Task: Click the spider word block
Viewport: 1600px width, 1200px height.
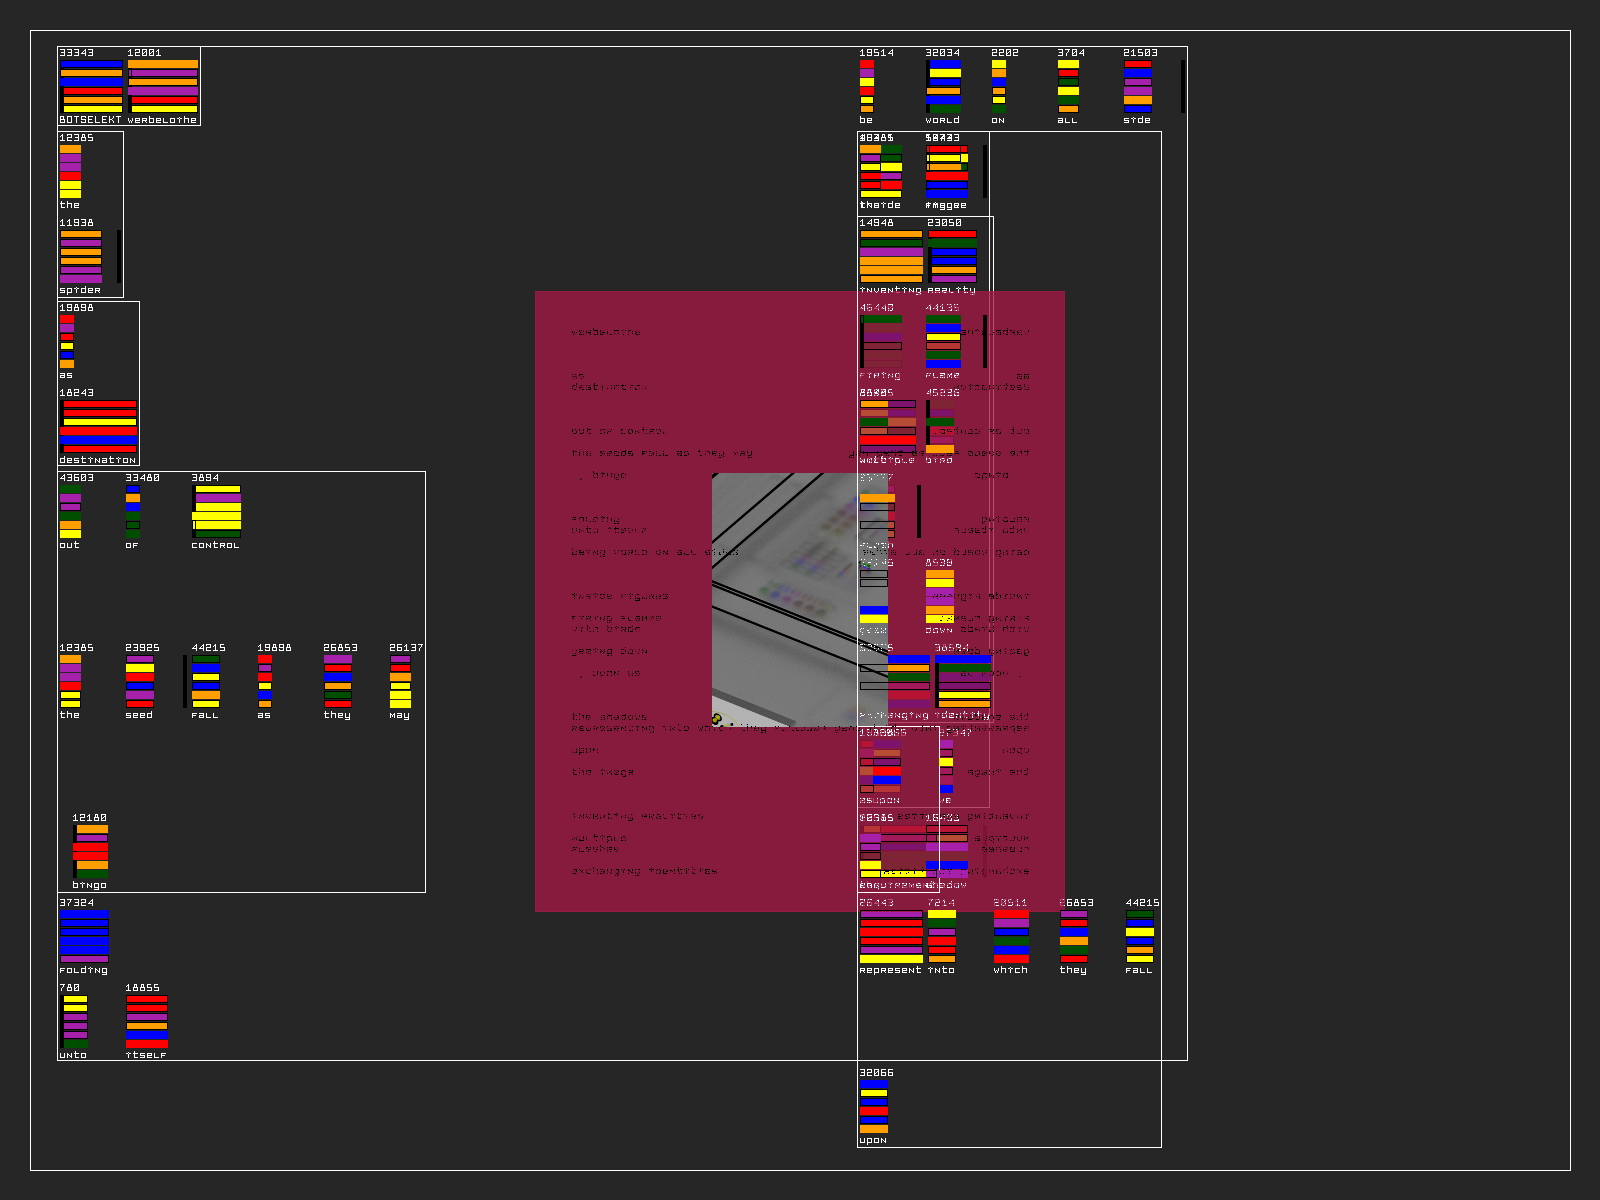Action: pyautogui.click(x=81, y=256)
